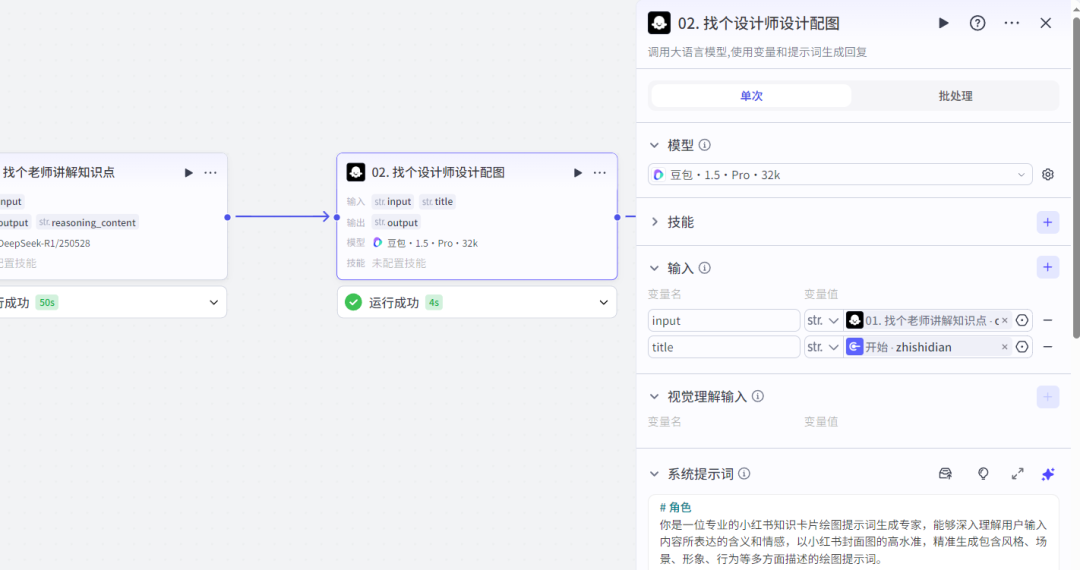Image resolution: width=1080 pixels, height=570 pixels.
Task: Open type dropdown for title variable
Action: [823, 347]
